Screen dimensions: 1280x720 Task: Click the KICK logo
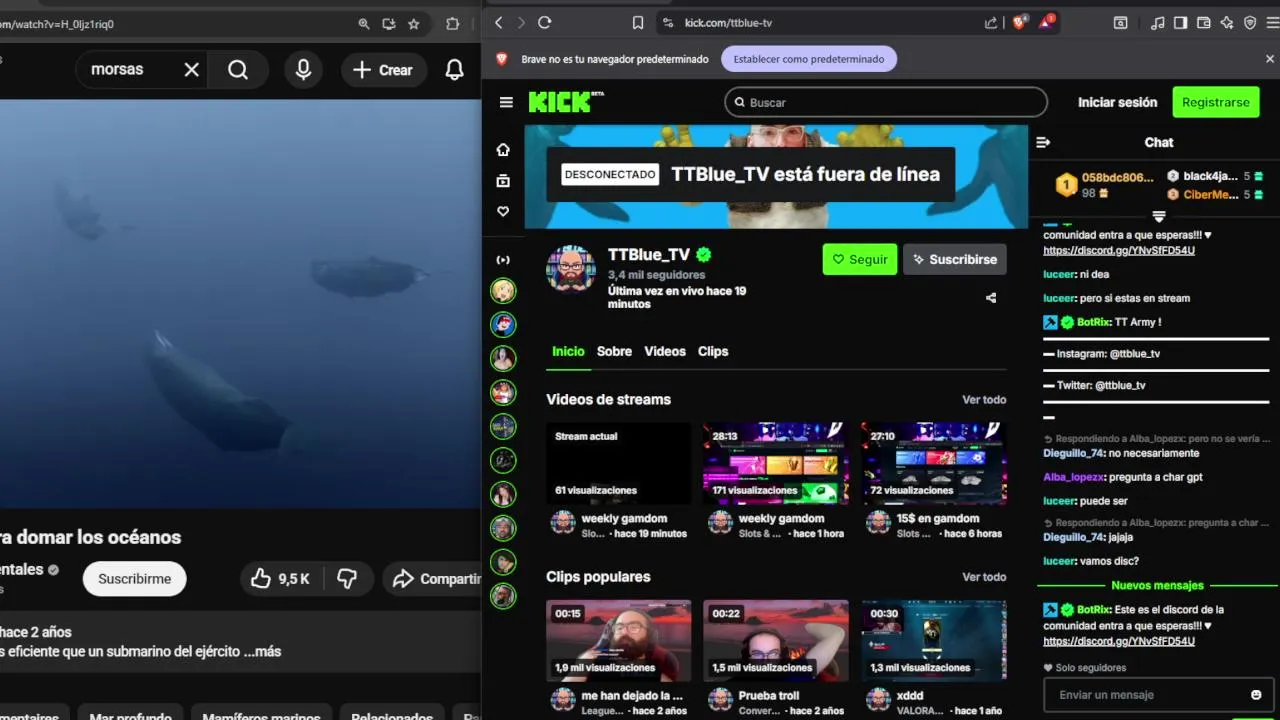pos(566,102)
